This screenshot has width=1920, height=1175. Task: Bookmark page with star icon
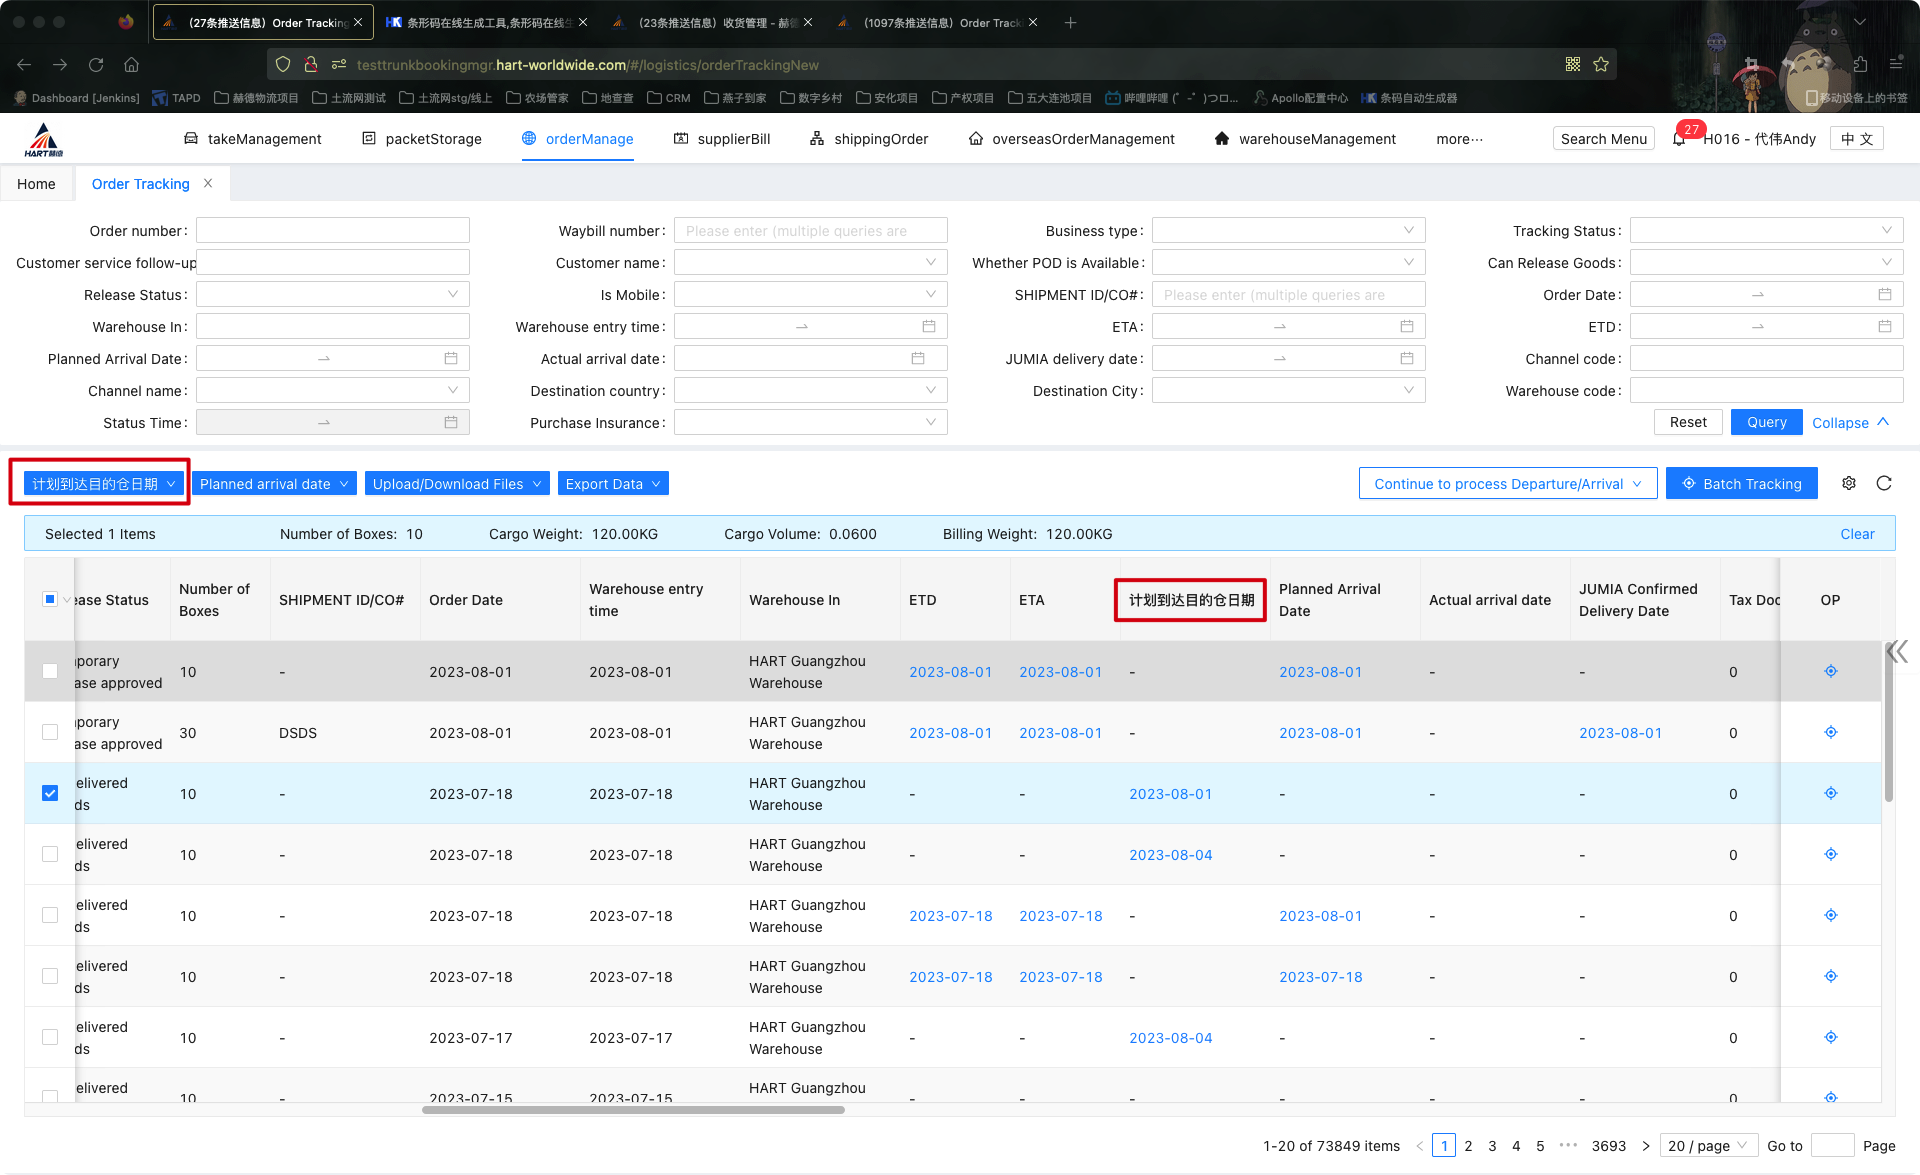tap(1601, 64)
